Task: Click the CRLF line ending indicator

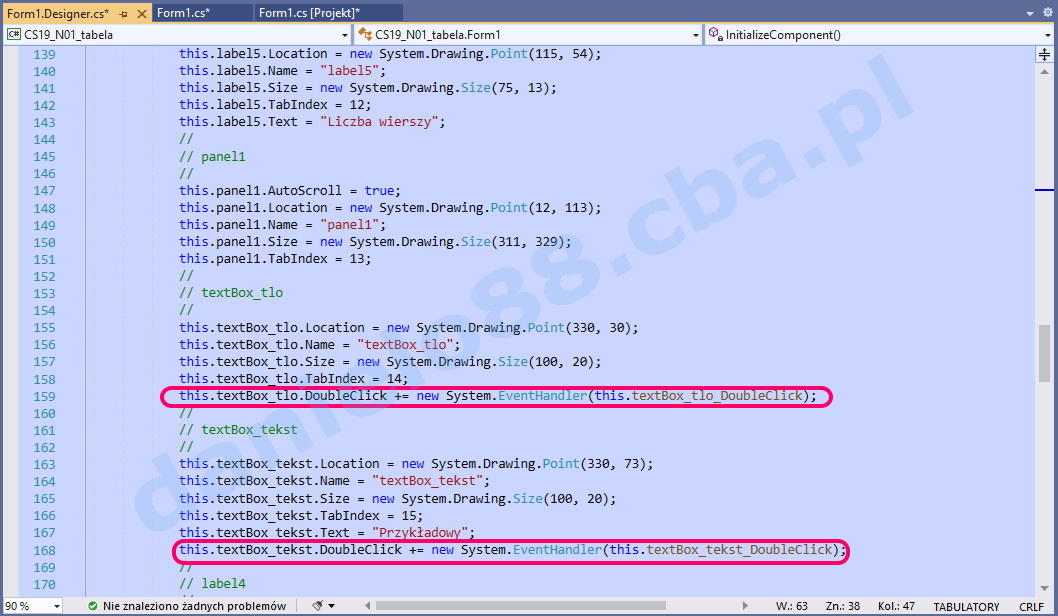Action: pos(1031,607)
